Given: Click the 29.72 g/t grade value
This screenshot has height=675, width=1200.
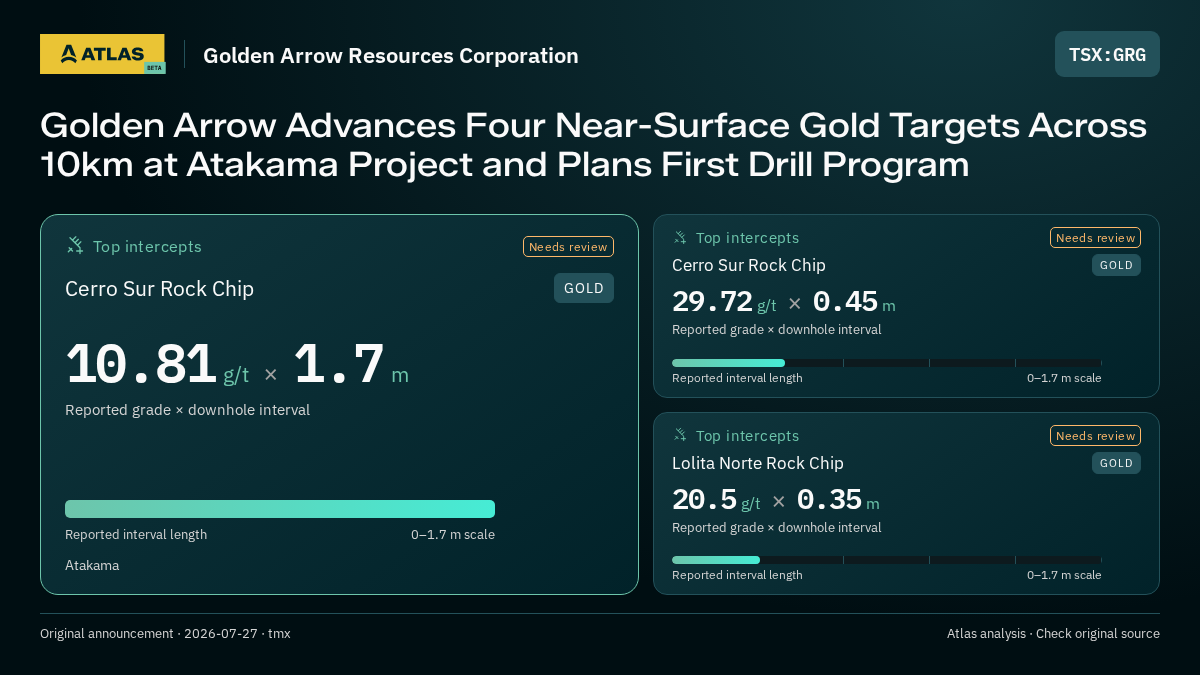Looking at the screenshot, I should pyautogui.click(x=724, y=302).
